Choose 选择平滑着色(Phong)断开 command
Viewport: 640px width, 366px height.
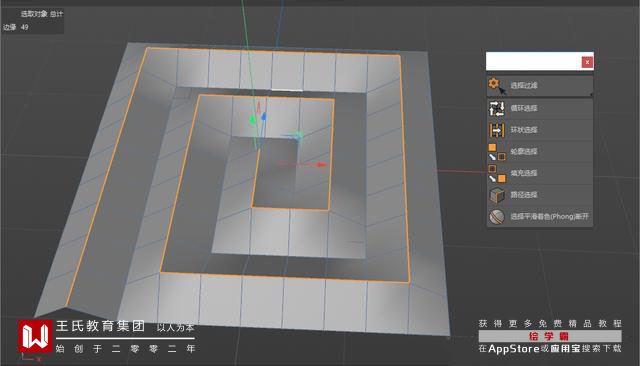[539, 217]
